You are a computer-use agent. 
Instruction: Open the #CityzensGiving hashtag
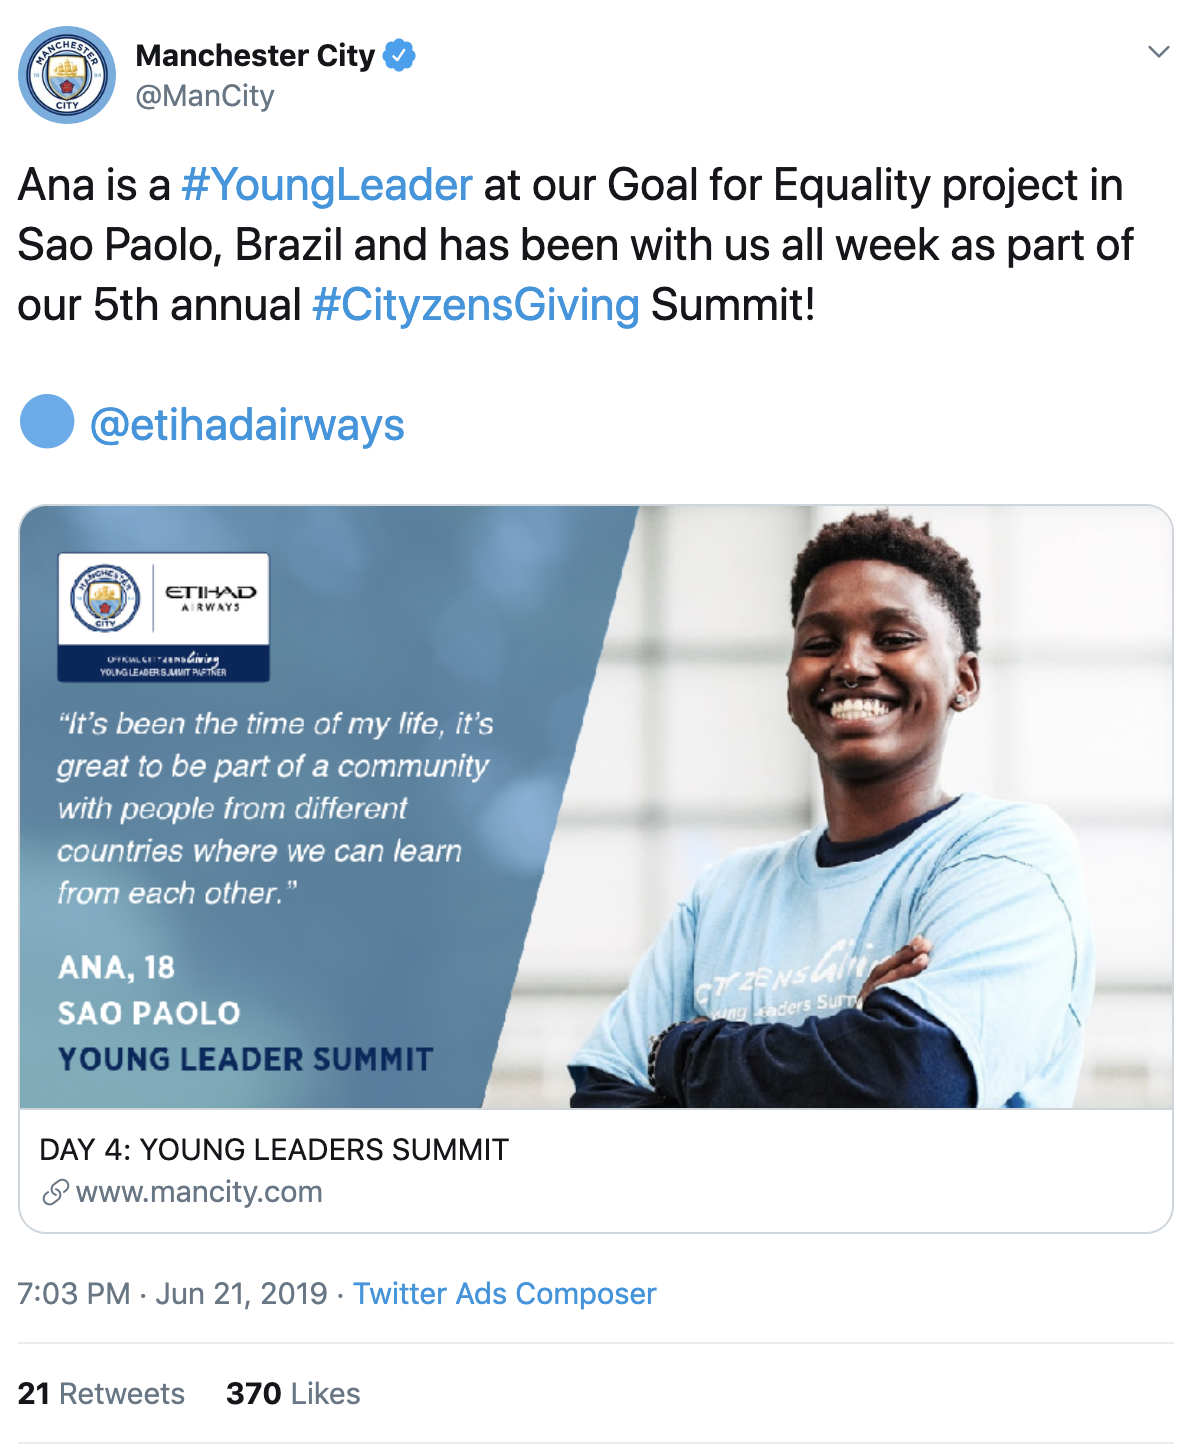click(476, 305)
